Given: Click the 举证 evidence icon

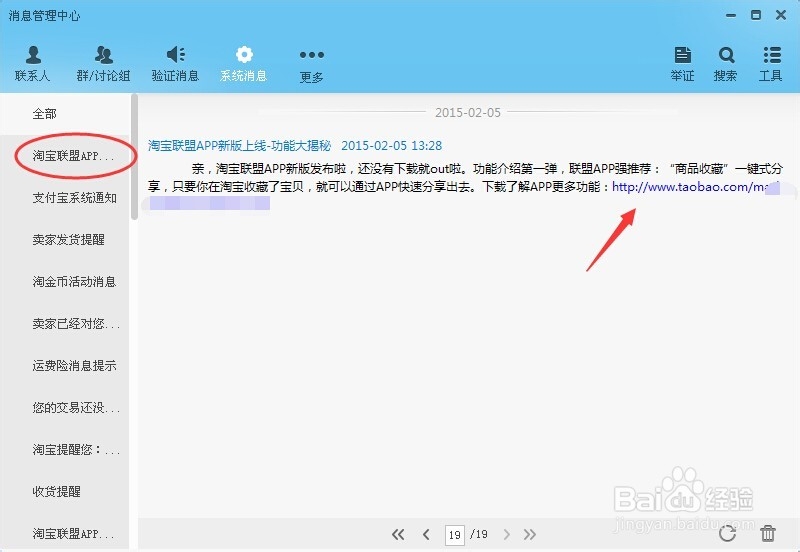Looking at the screenshot, I should tap(682, 64).
